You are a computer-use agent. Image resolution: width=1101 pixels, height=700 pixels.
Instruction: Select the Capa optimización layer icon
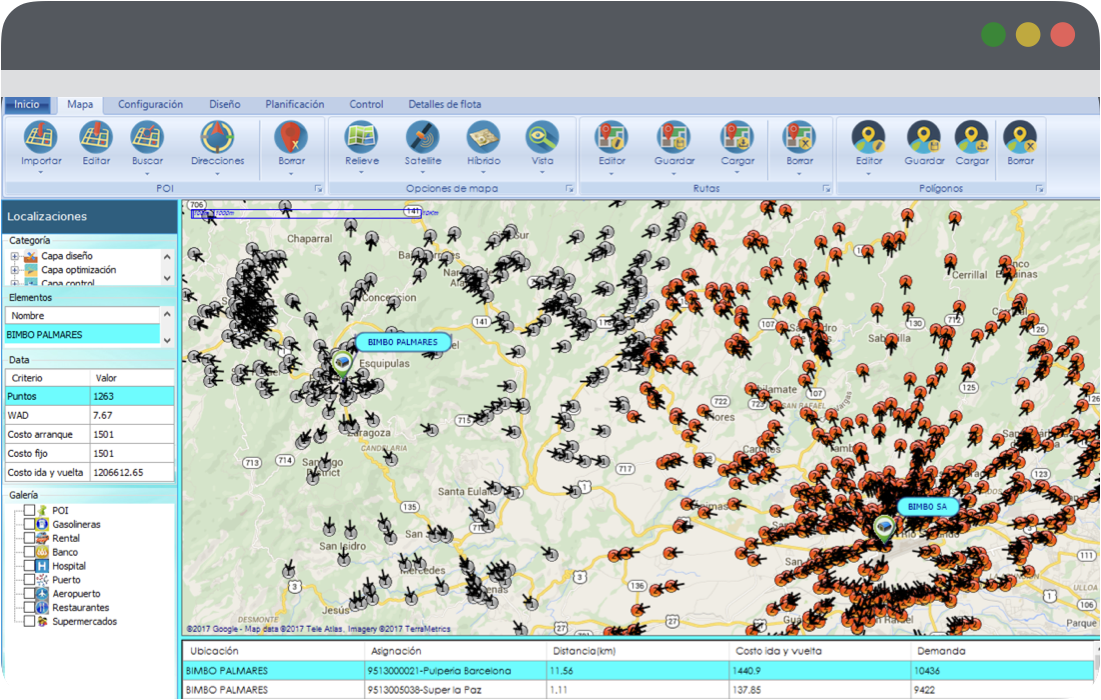pos(30,270)
